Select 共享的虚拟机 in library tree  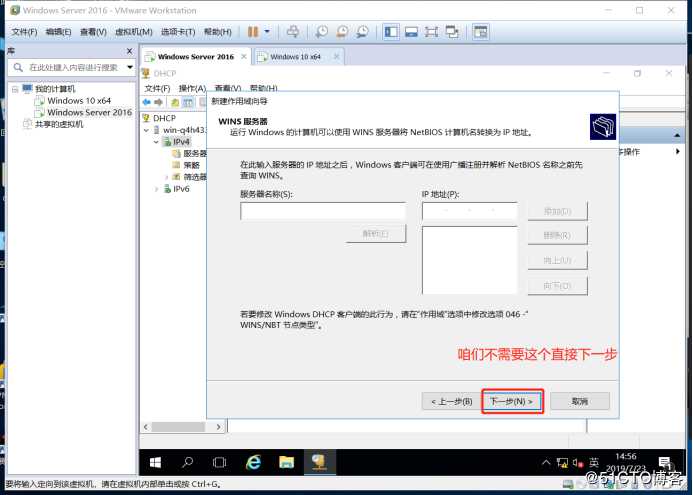tap(59, 124)
